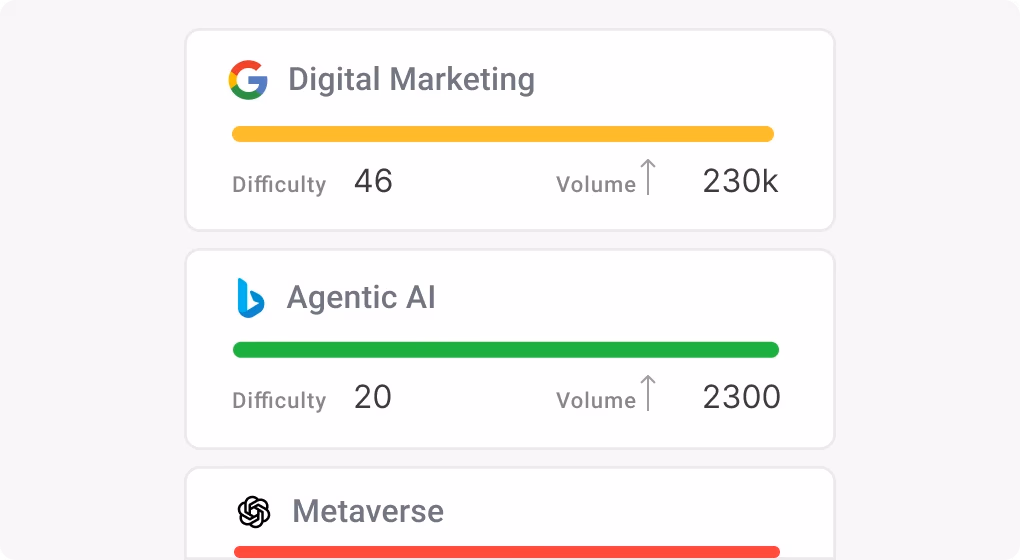Click the Volume up arrow for Agentic AI
Image resolution: width=1020 pixels, height=560 pixels.
[648, 393]
